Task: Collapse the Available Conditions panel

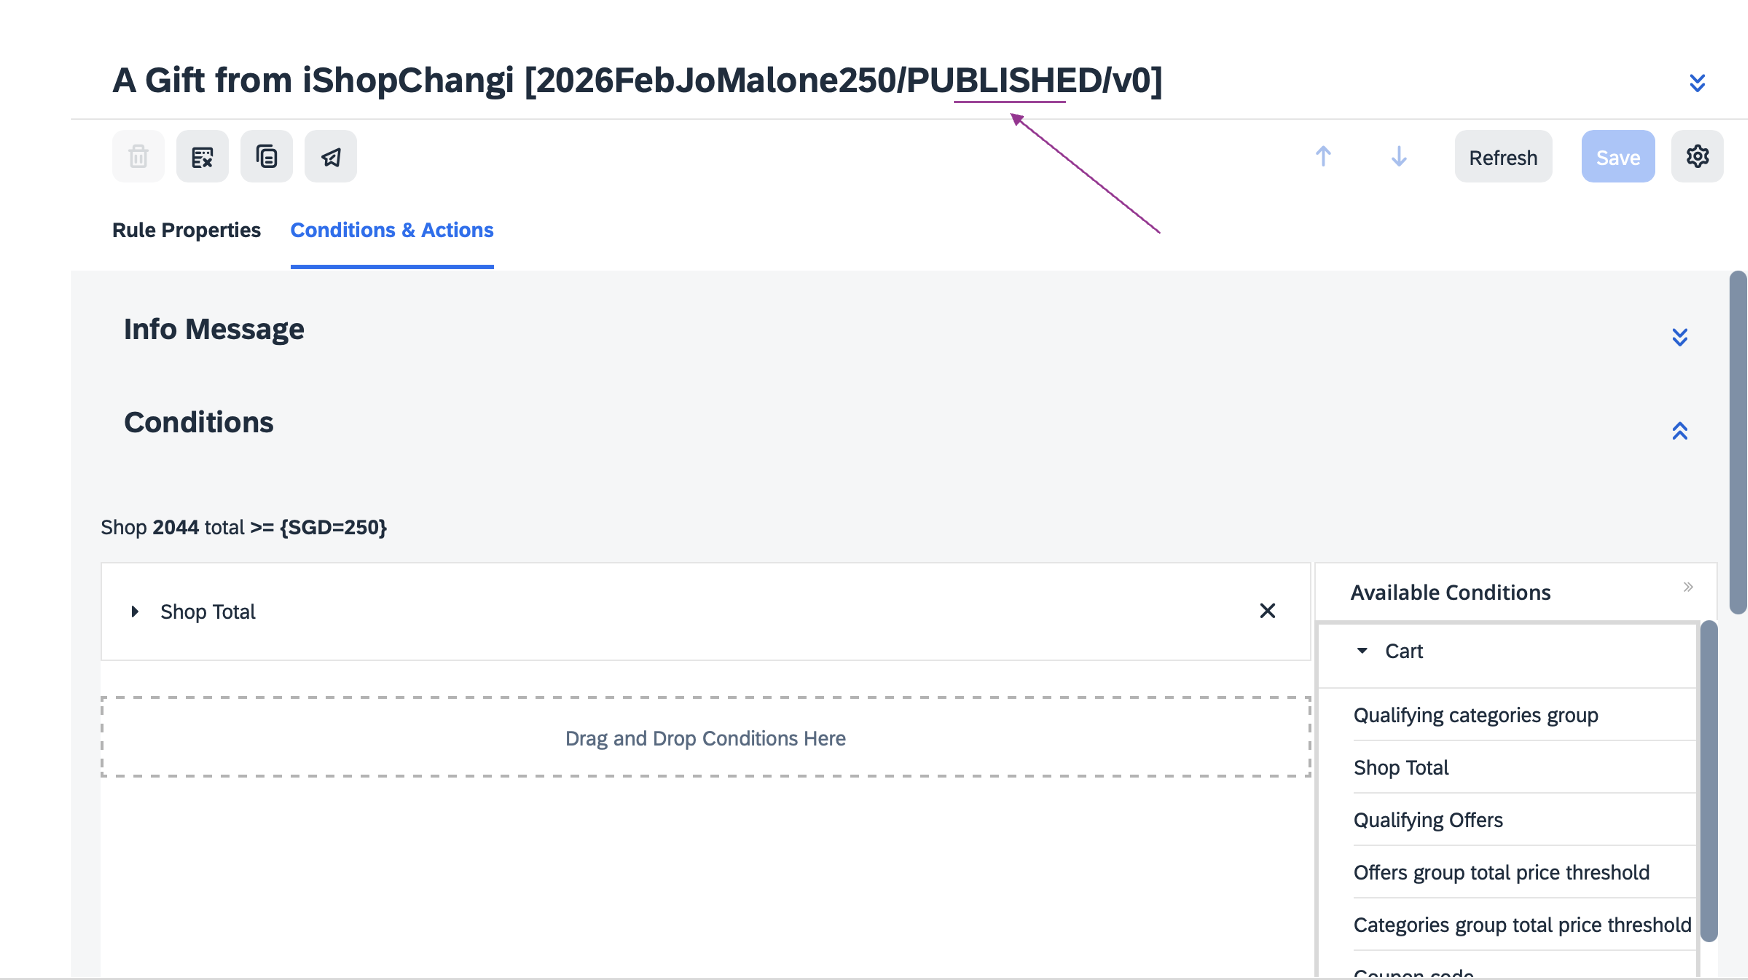Action: pyautogui.click(x=1688, y=587)
